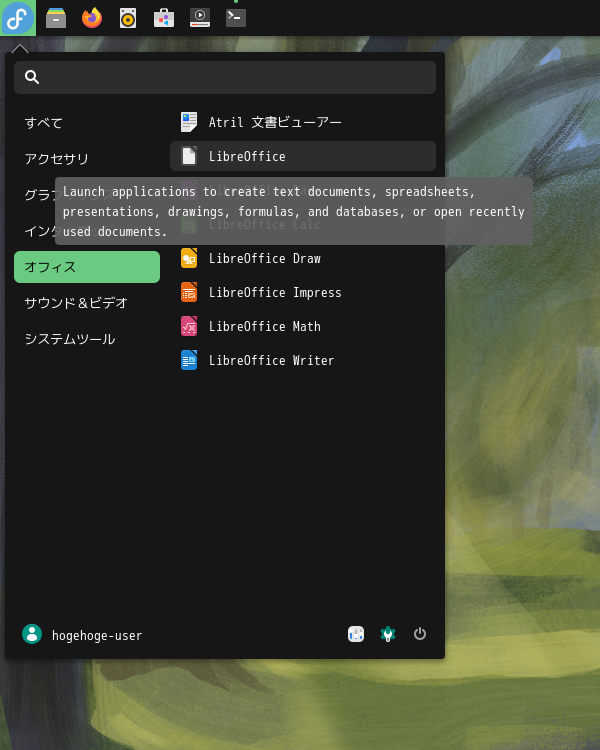Launch the video player panel icon

(200, 18)
